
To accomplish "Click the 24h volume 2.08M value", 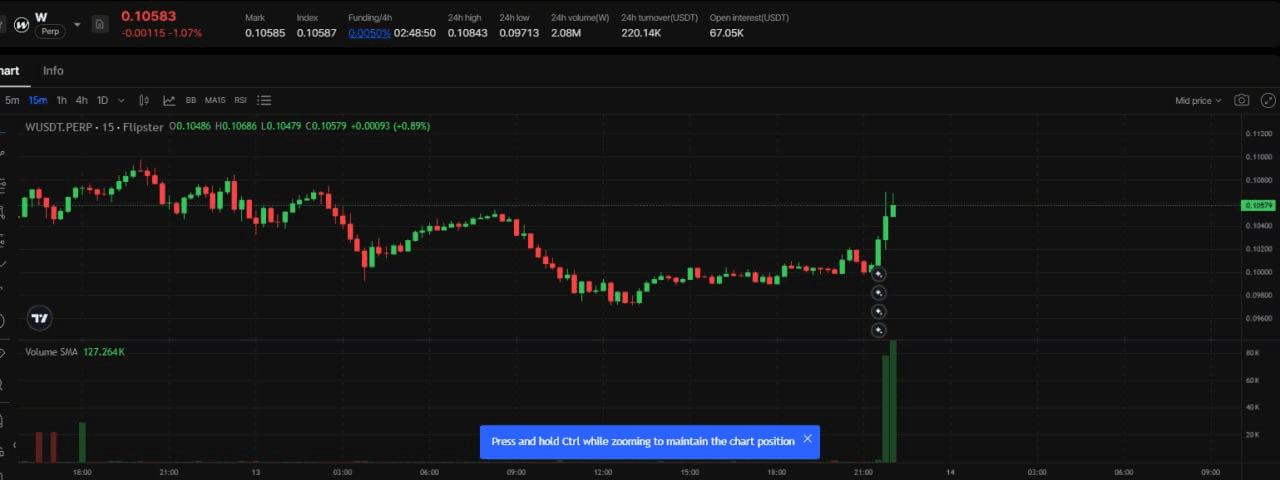I will [x=566, y=33].
